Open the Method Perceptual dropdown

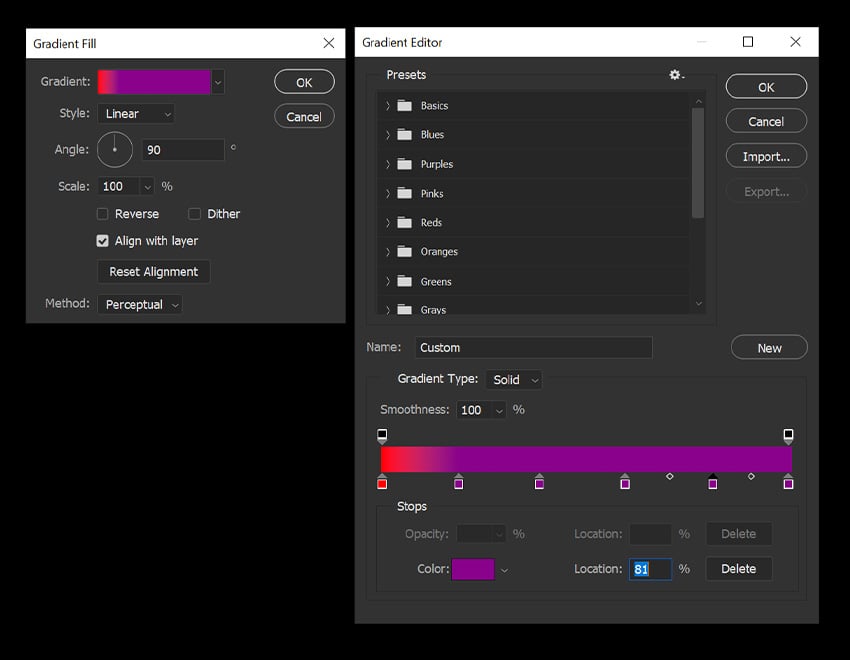[139, 304]
